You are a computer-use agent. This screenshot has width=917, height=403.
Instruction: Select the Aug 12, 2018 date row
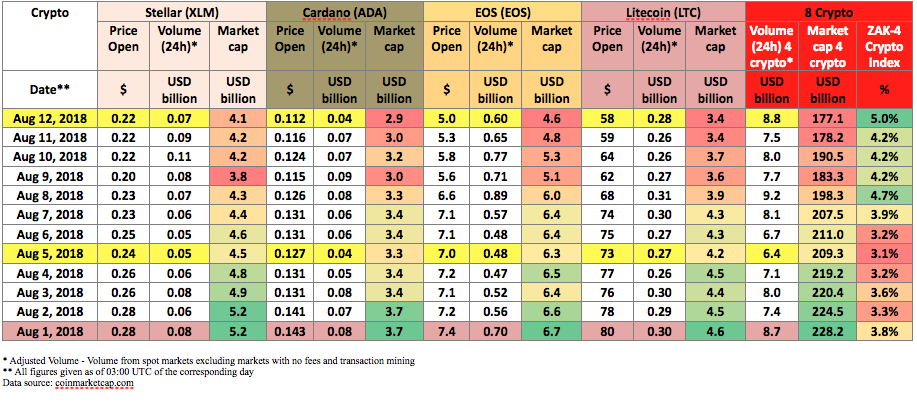(x=458, y=119)
